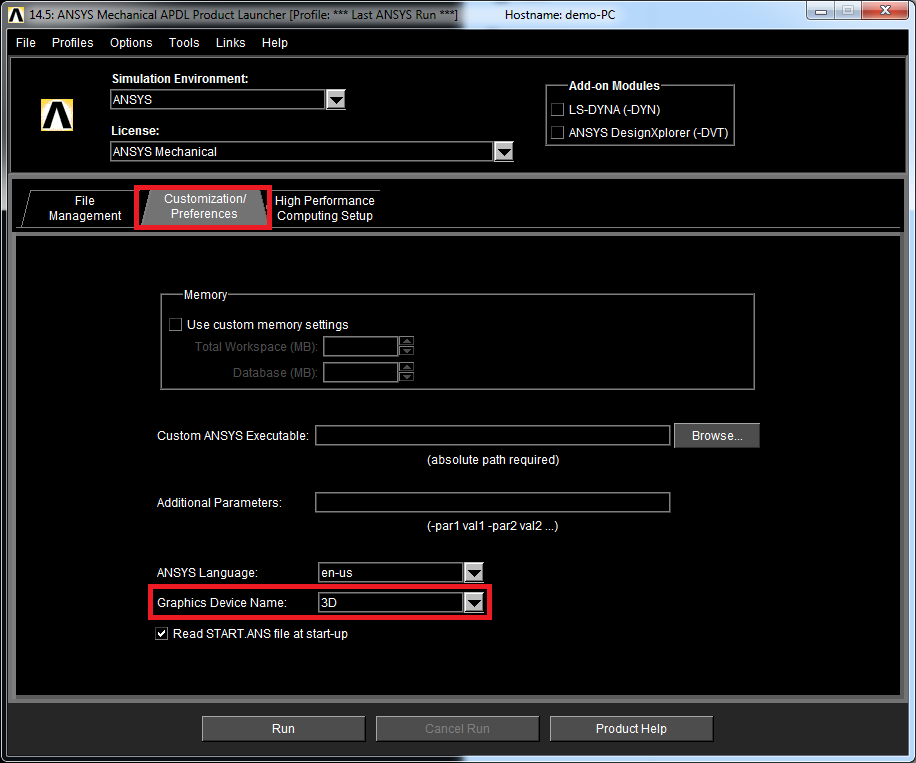This screenshot has width=916, height=763.
Task: Click the Graphics Device Name: label
Action: [x=221, y=602]
